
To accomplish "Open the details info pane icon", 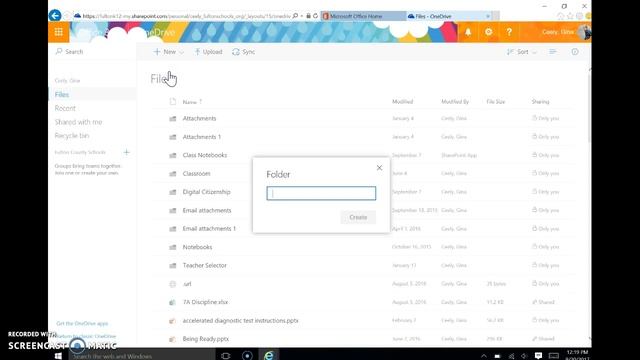I will (x=575, y=52).
